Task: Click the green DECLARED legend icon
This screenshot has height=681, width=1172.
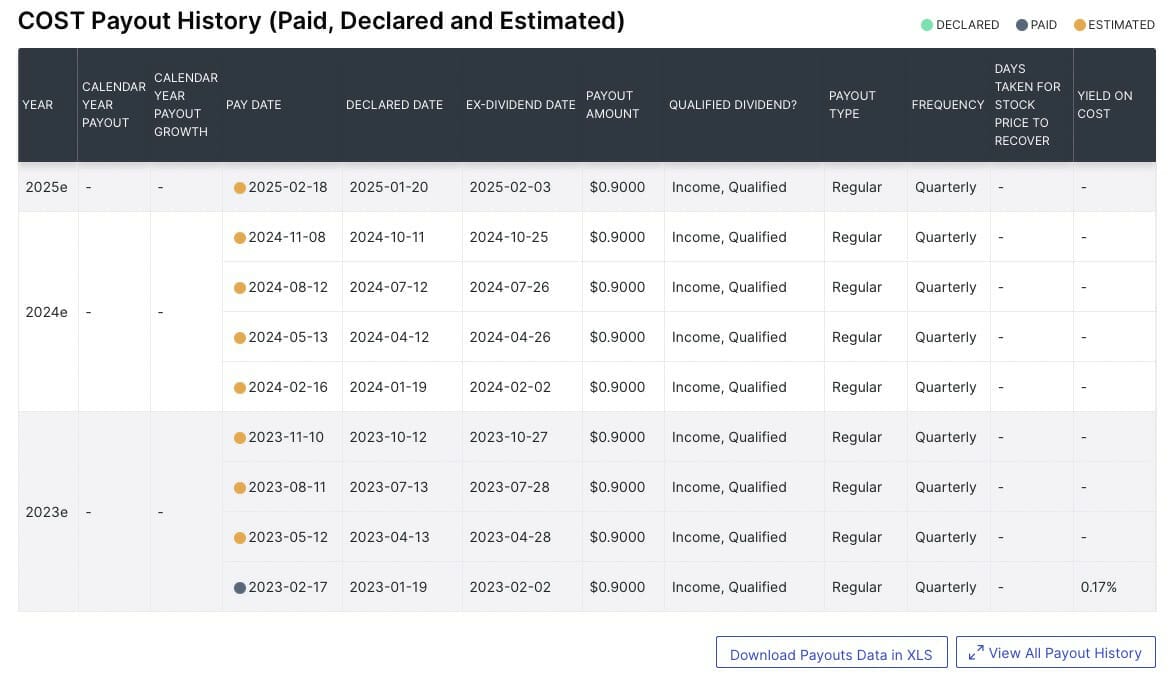Action: click(928, 25)
